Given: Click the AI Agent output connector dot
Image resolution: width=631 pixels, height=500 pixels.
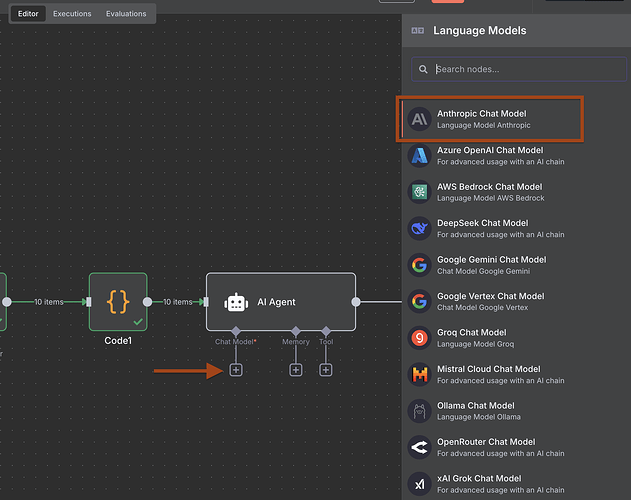Looking at the screenshot, I should point(356,302).
